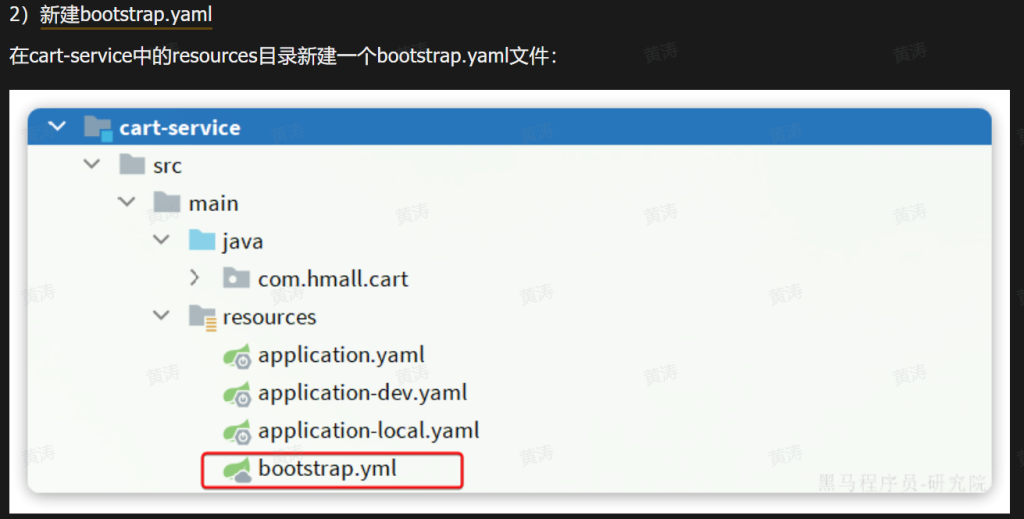Click the main folder icon

click(x=167, y=203)
